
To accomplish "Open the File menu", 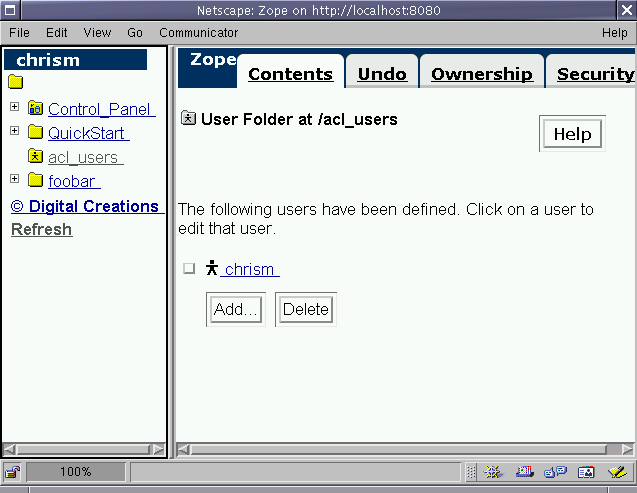I will (x=19, y=32).
